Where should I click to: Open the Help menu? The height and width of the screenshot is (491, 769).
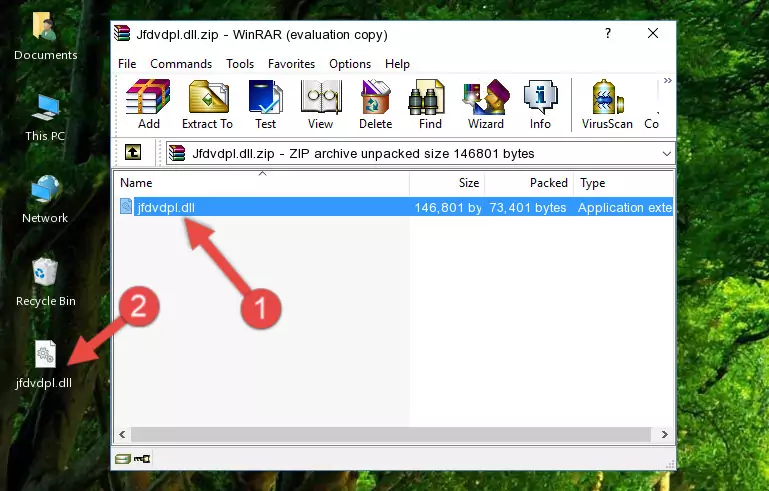coord(397,64)
